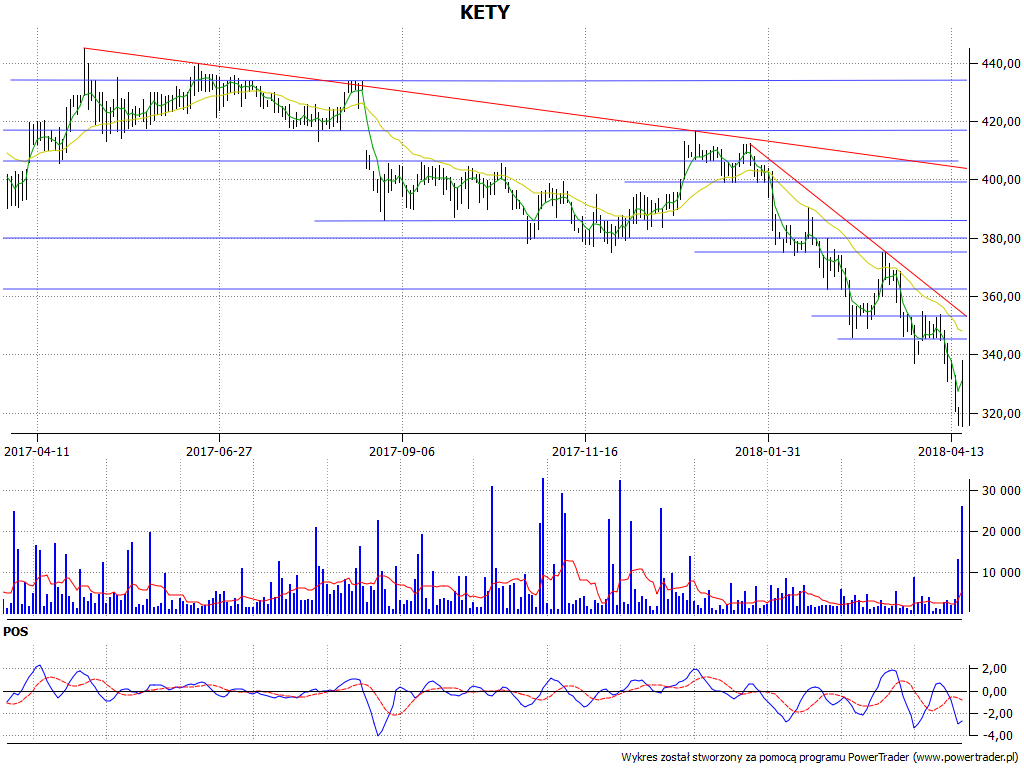Select the 400,00 price axis label

(x=1001, y=180)
